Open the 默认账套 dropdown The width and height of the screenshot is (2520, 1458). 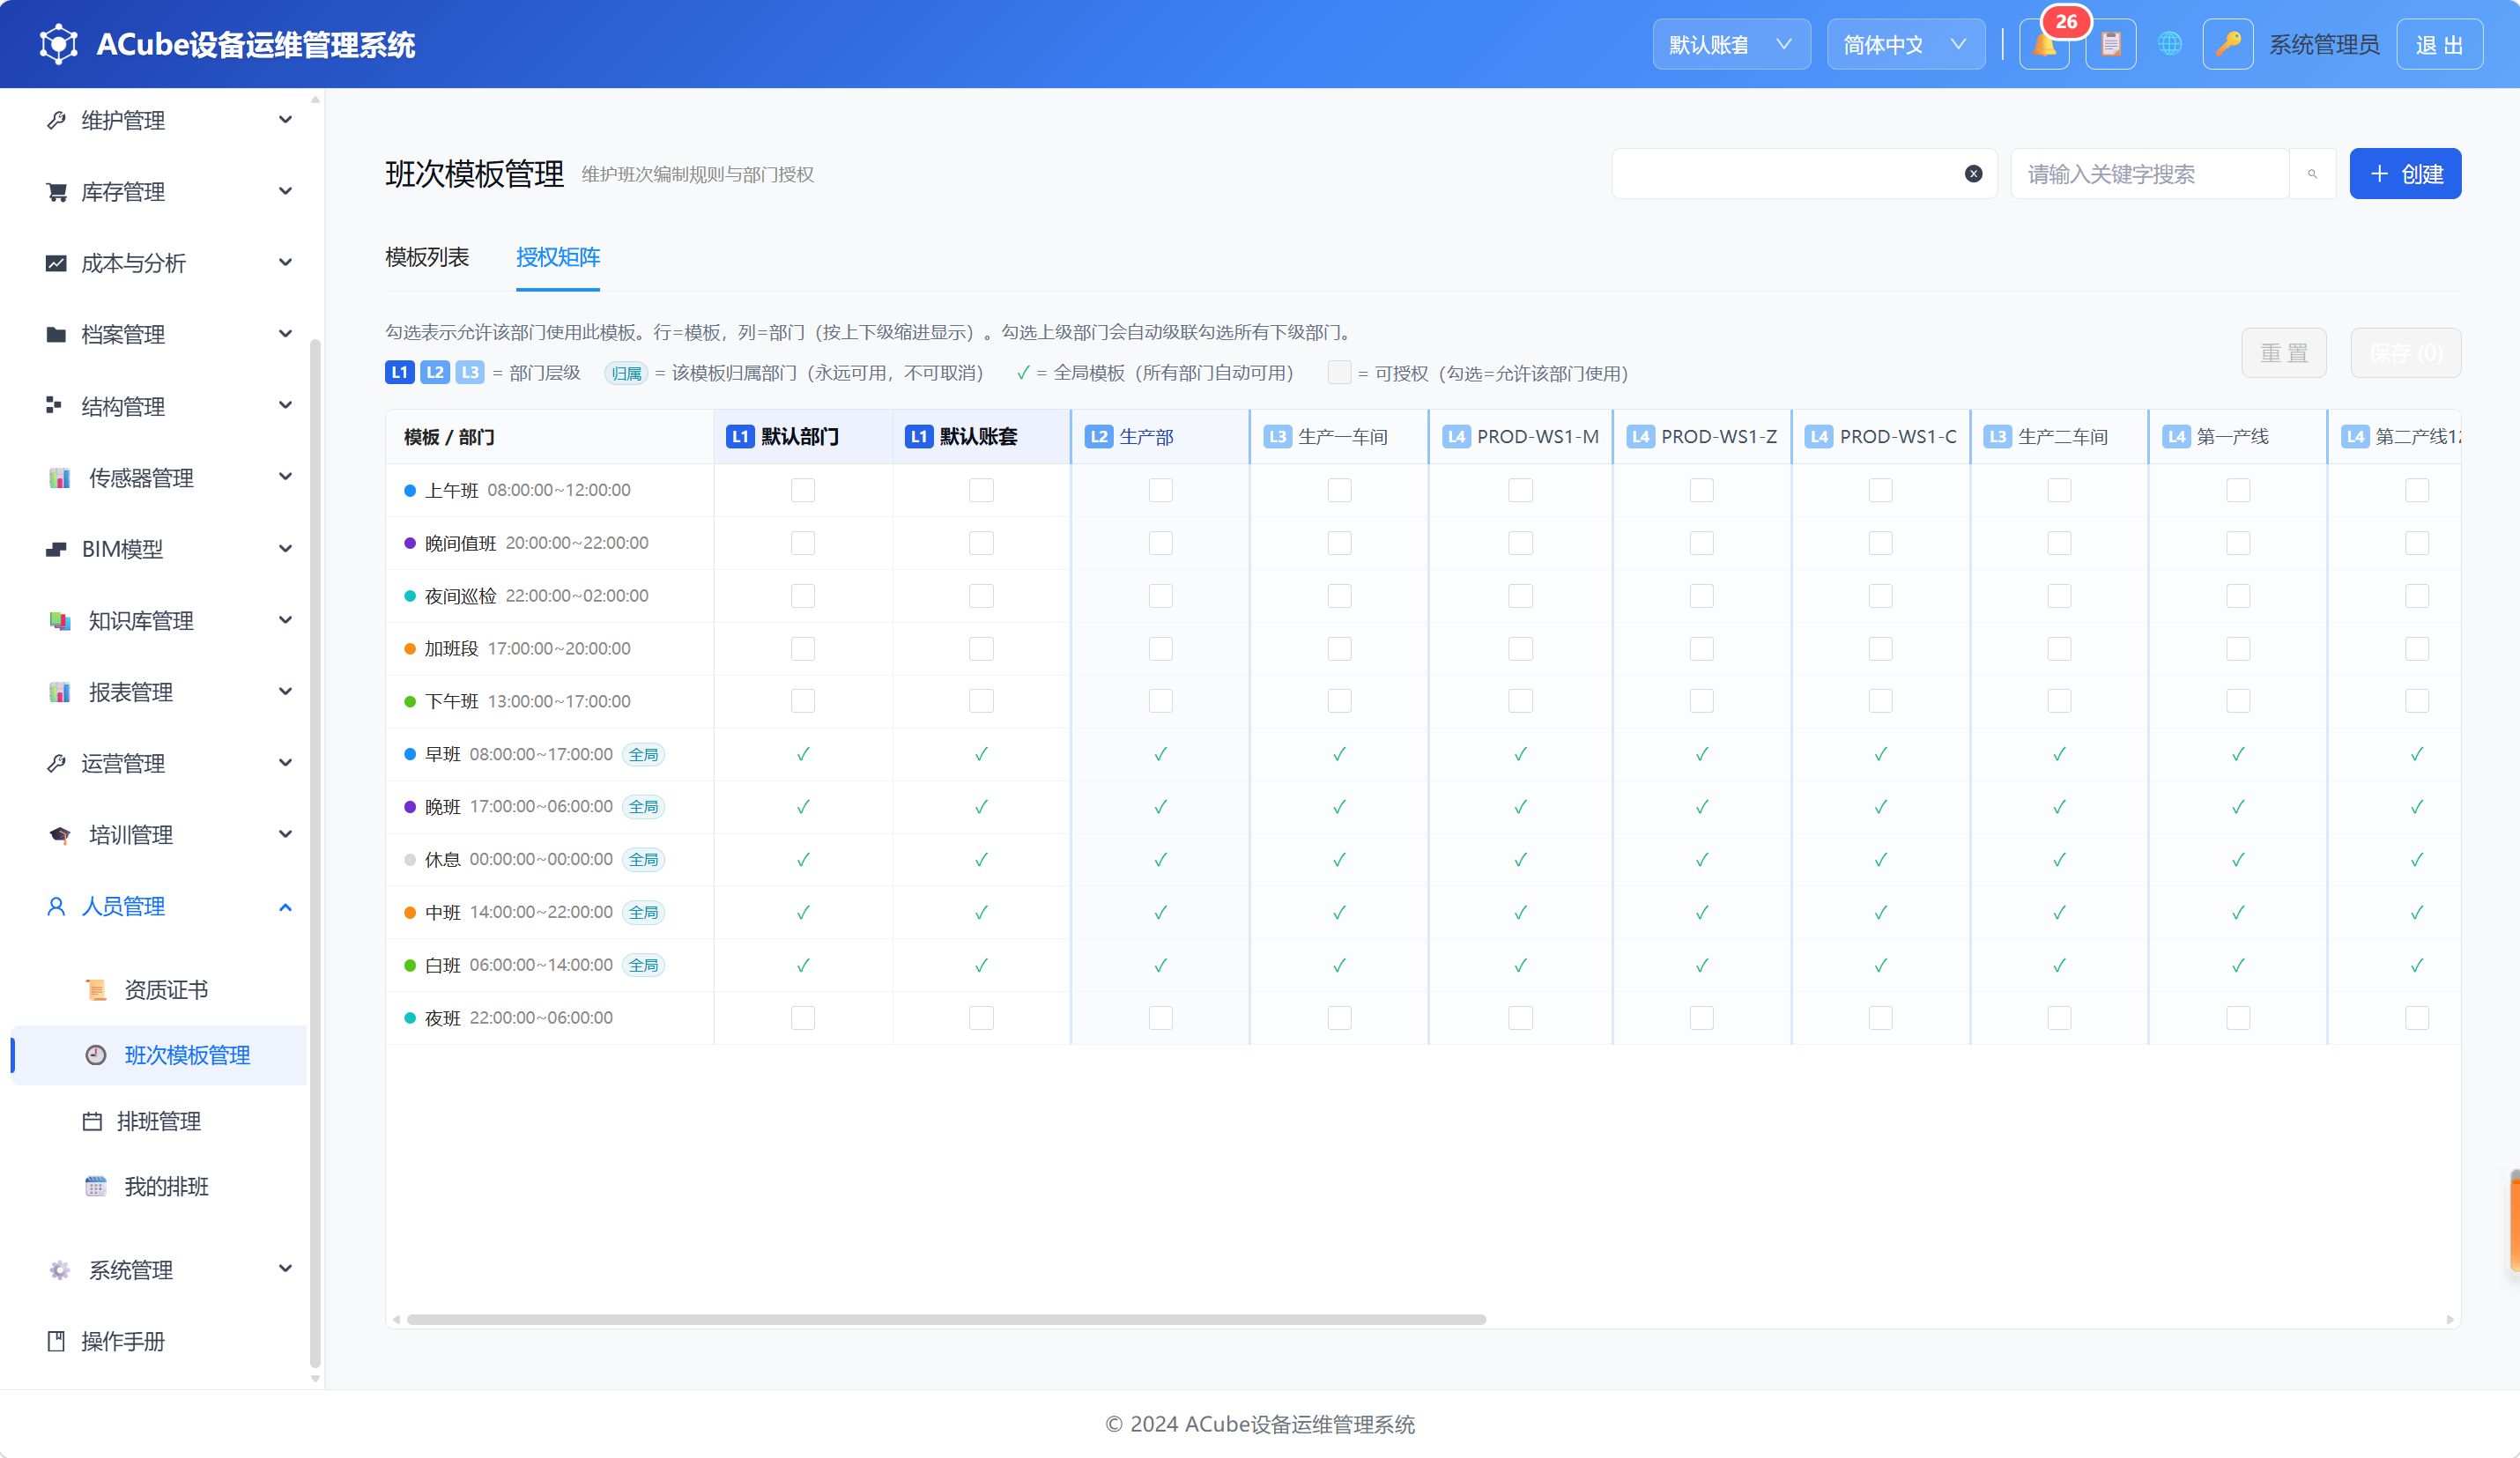(1731, 45)
